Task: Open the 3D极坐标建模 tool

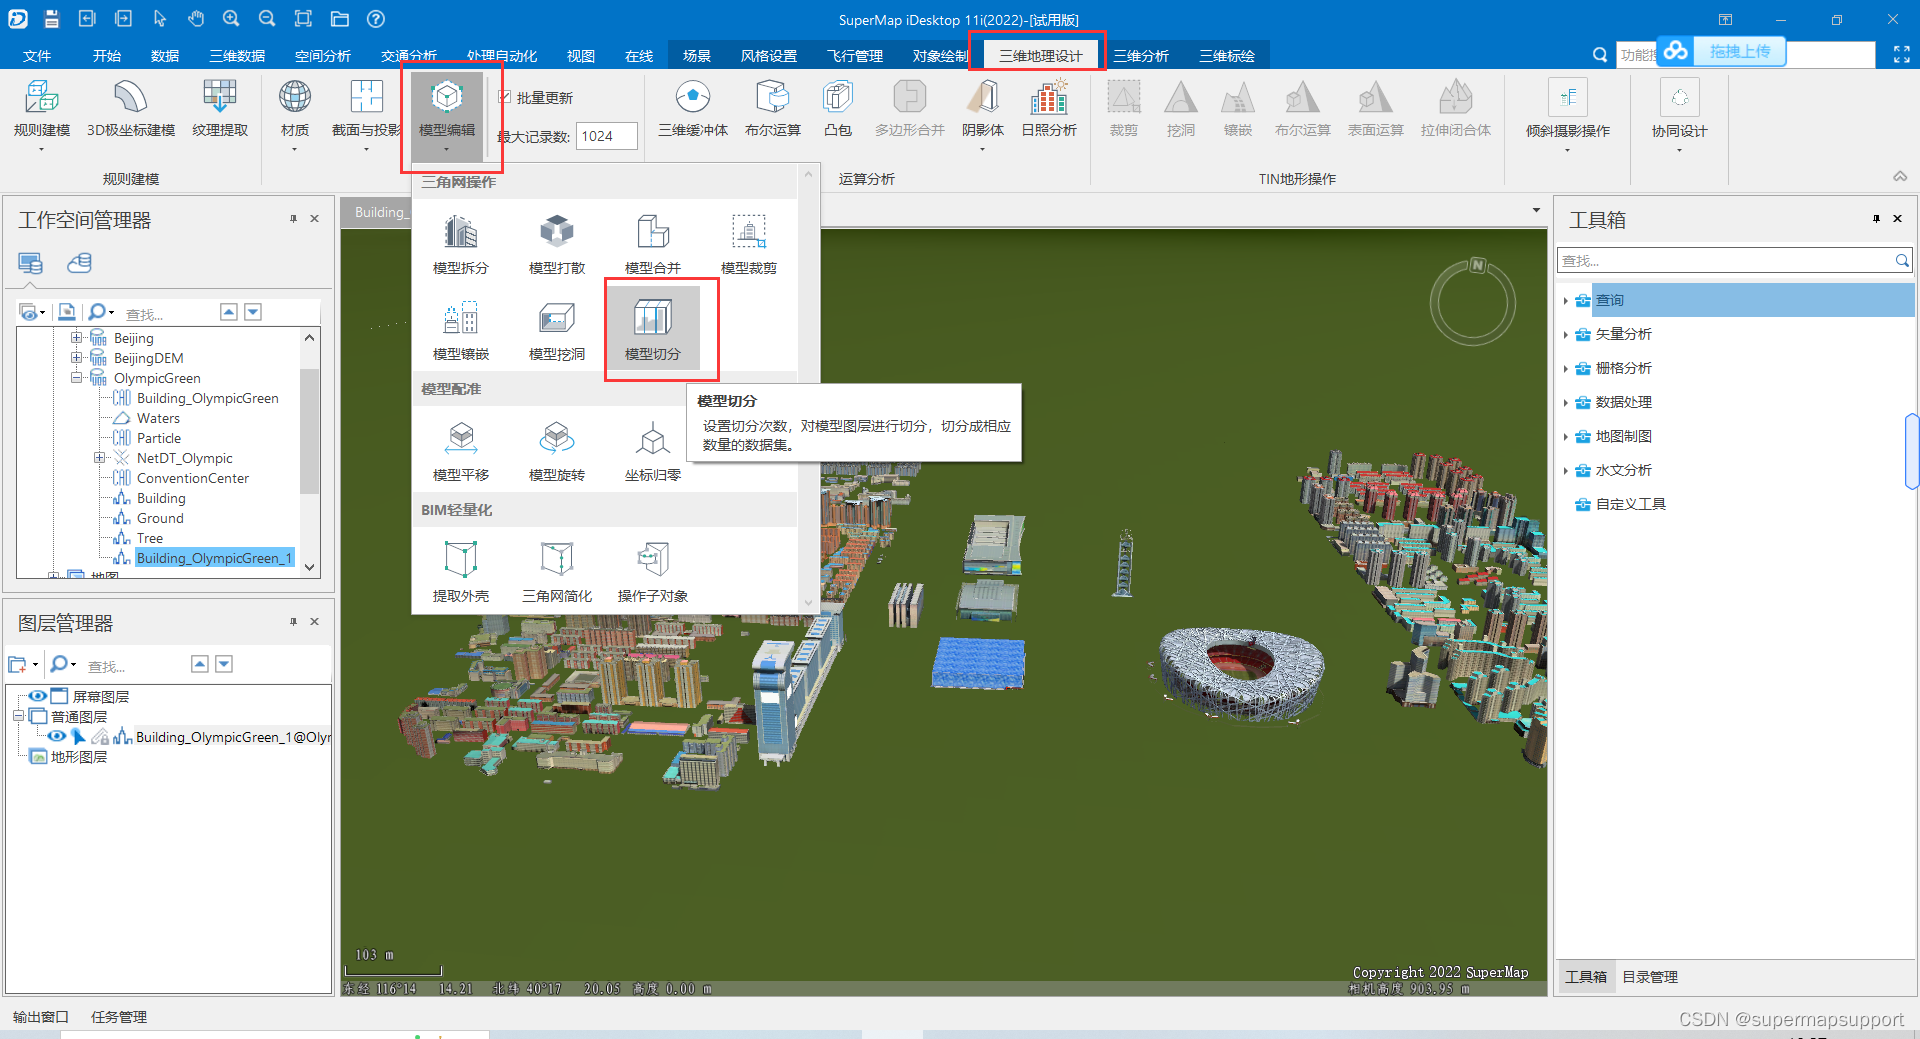Action: [131, 110]
